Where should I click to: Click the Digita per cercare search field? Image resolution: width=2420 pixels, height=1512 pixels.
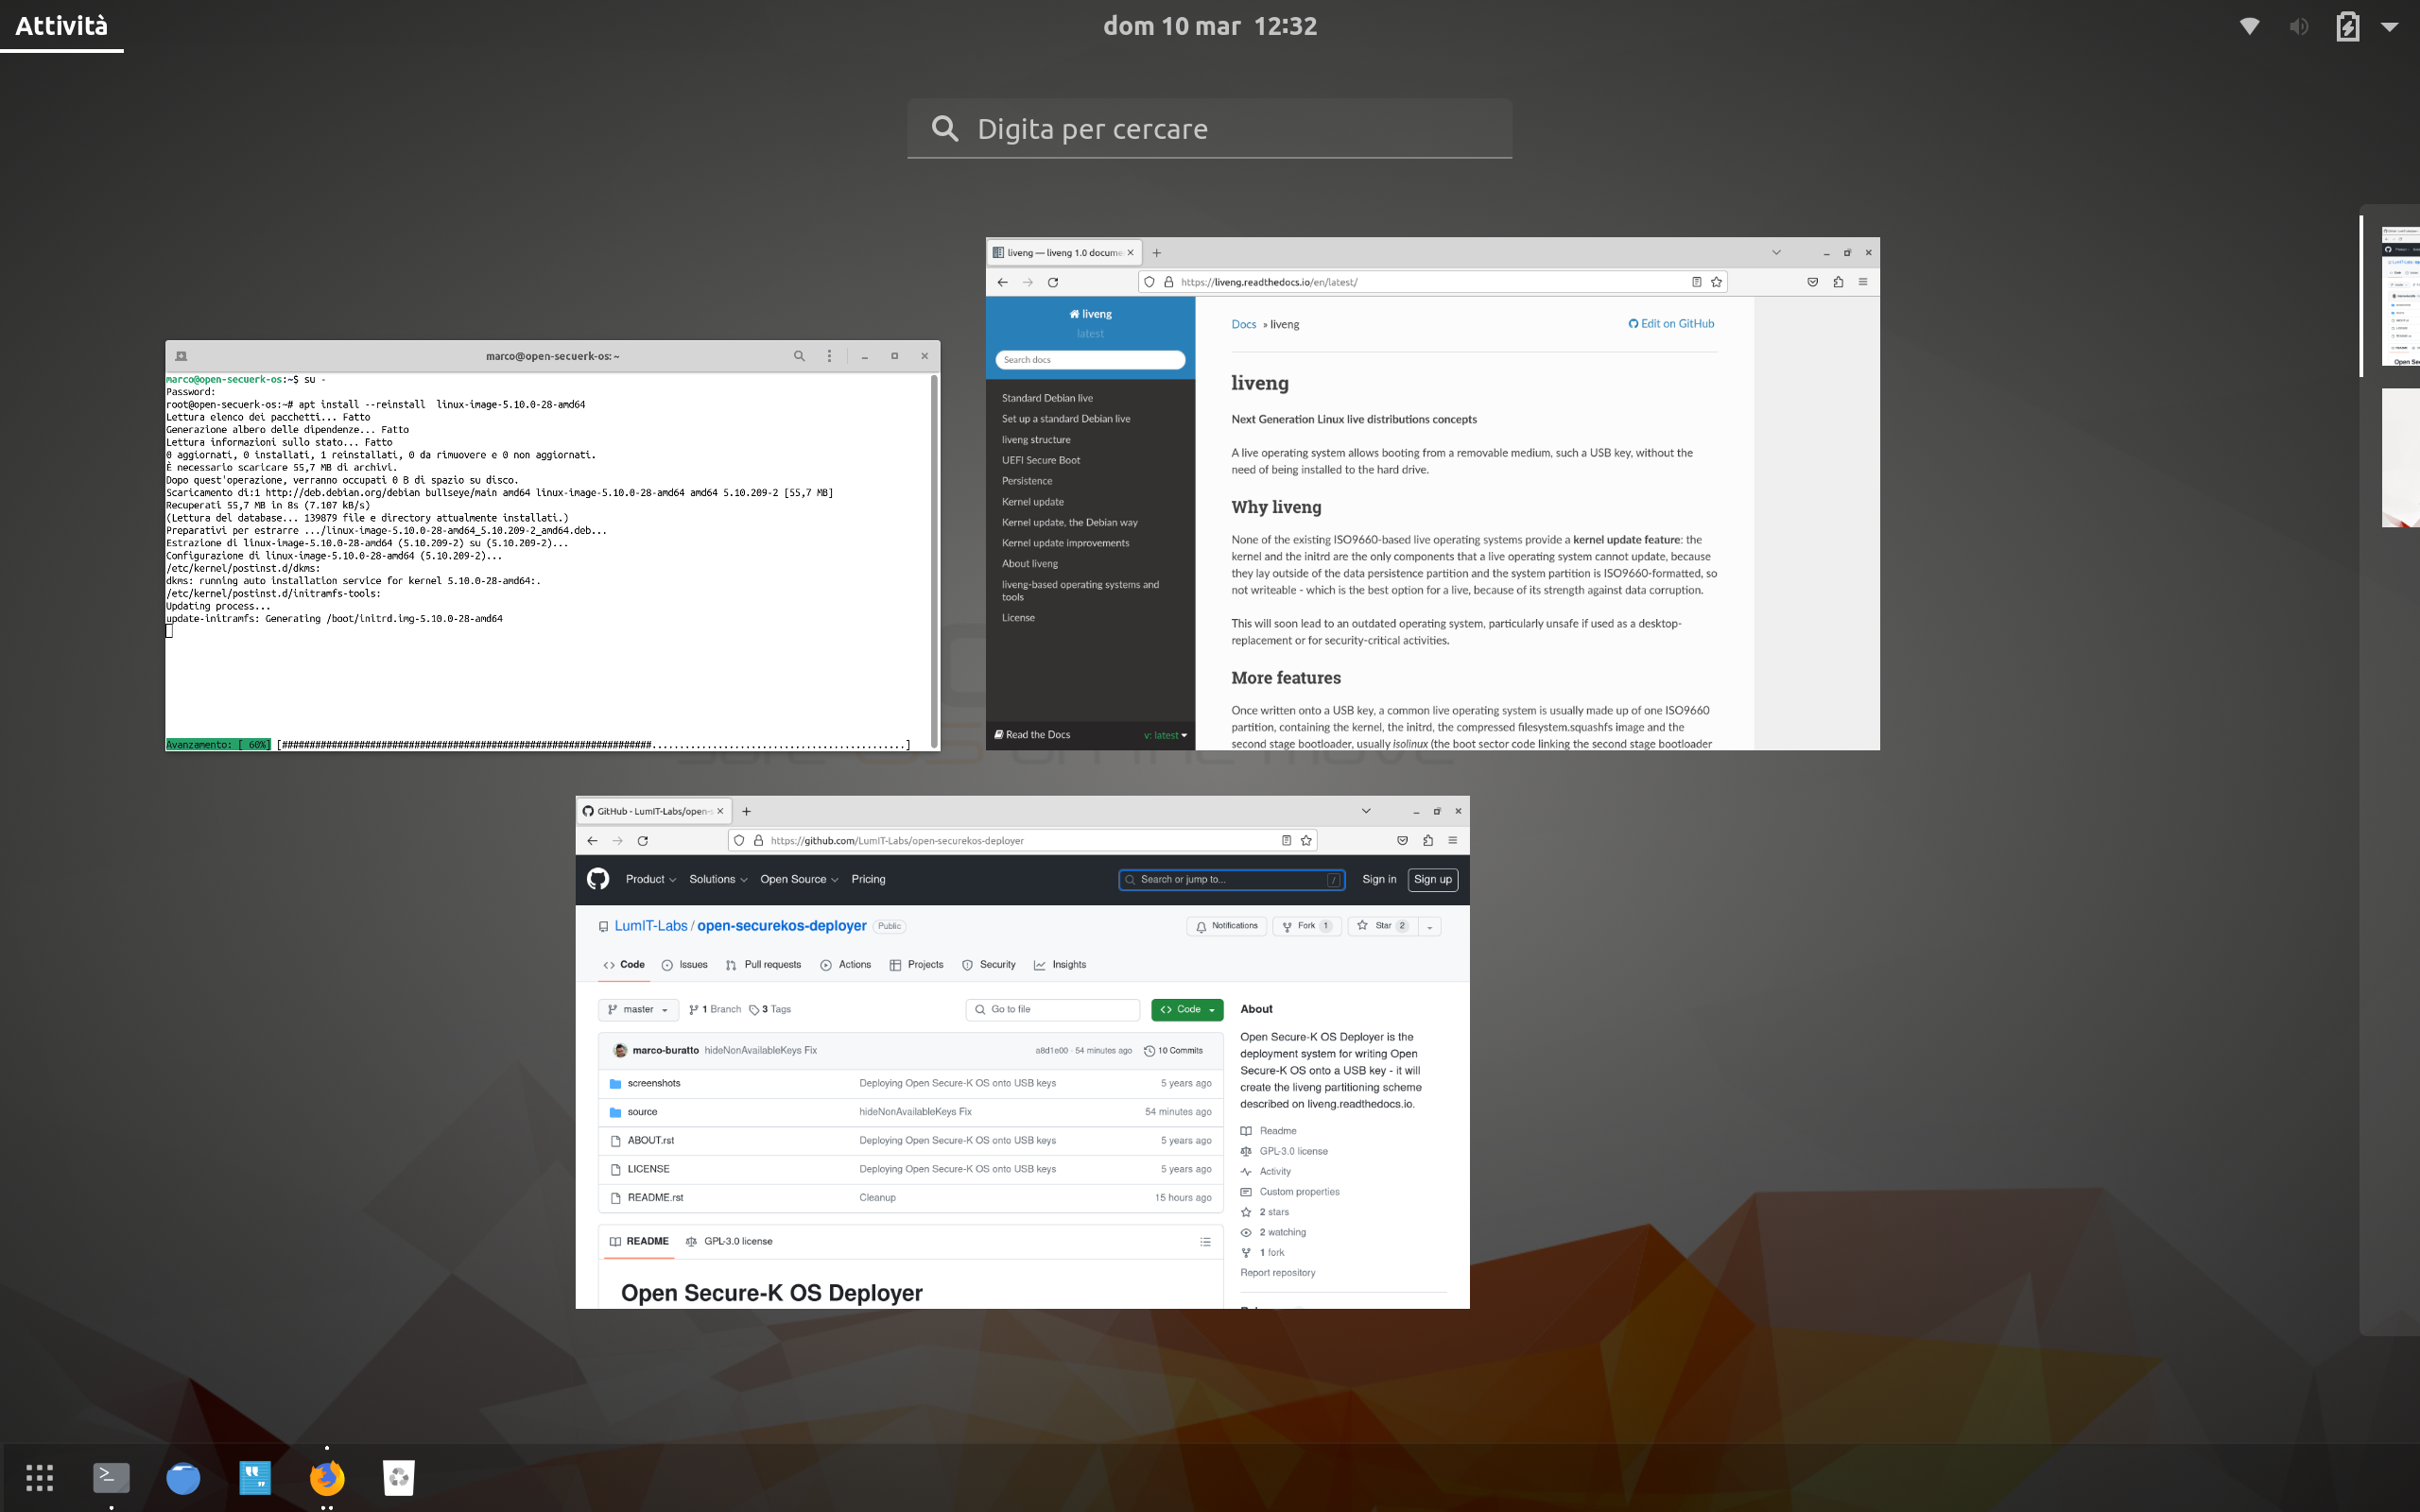click(1209, 129)
